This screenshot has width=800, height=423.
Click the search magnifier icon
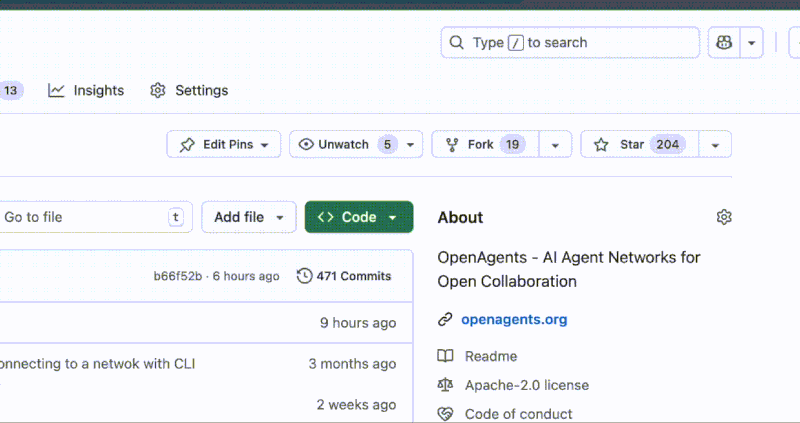pyautogui.click(x=457, y=43)
